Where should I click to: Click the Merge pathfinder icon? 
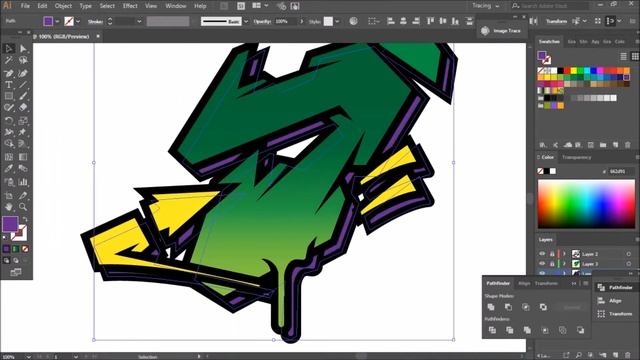[x=527, y=330]
